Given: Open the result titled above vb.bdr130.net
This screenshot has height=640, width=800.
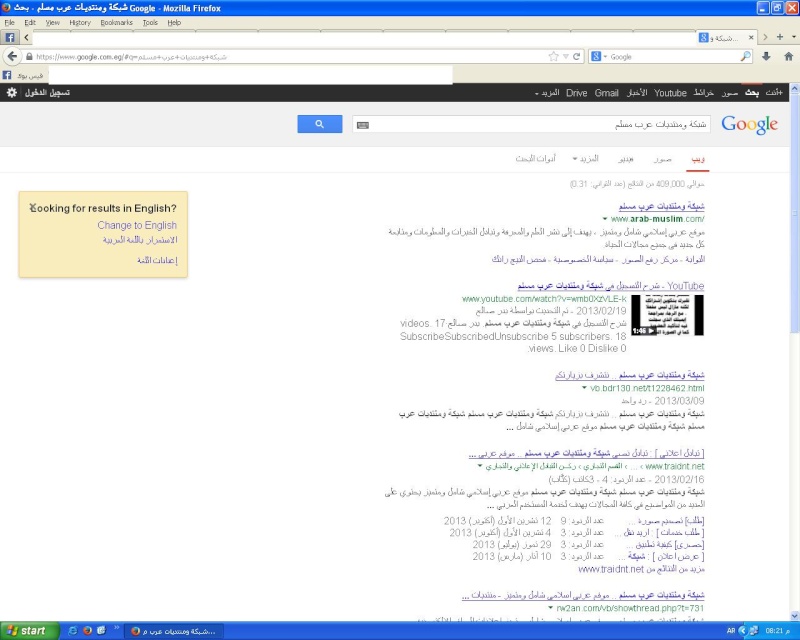Looking at the screenshot, I should click(x=630, y=375).
